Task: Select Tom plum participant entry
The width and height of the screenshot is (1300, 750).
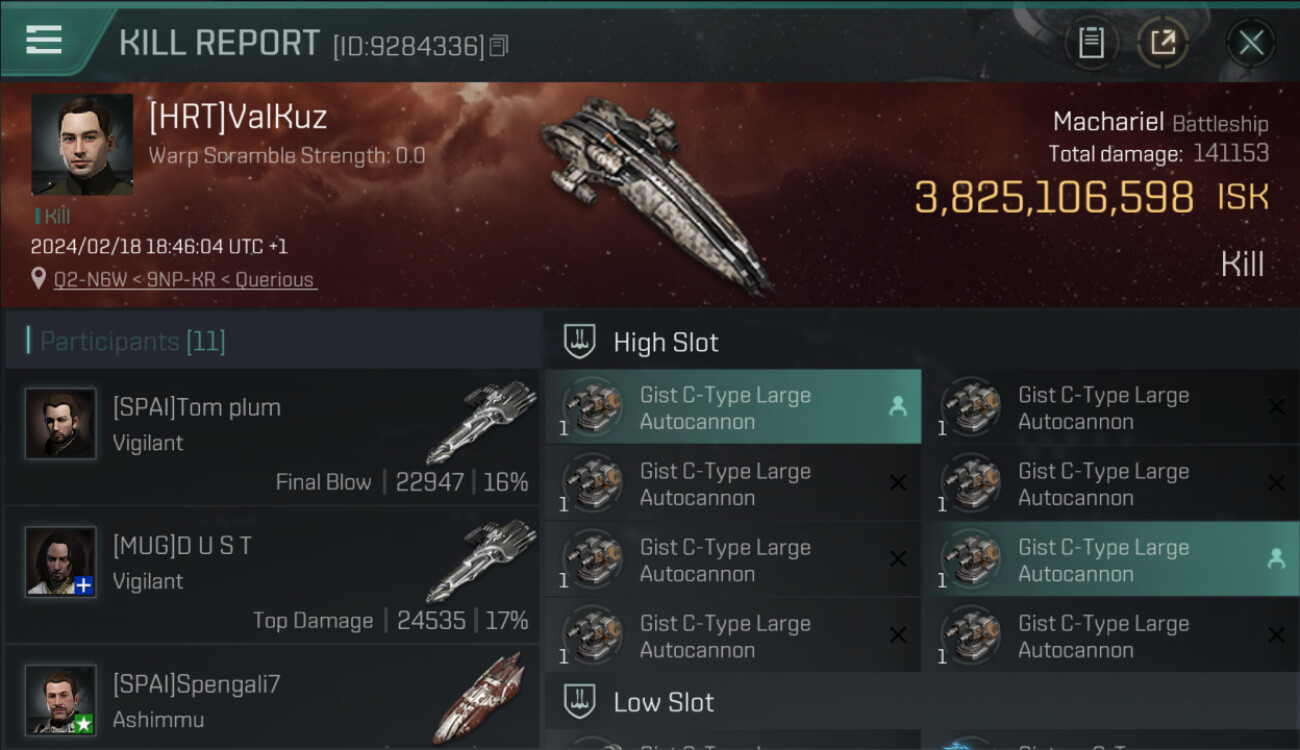Action: pyautogui.click(x=272, y=437)
